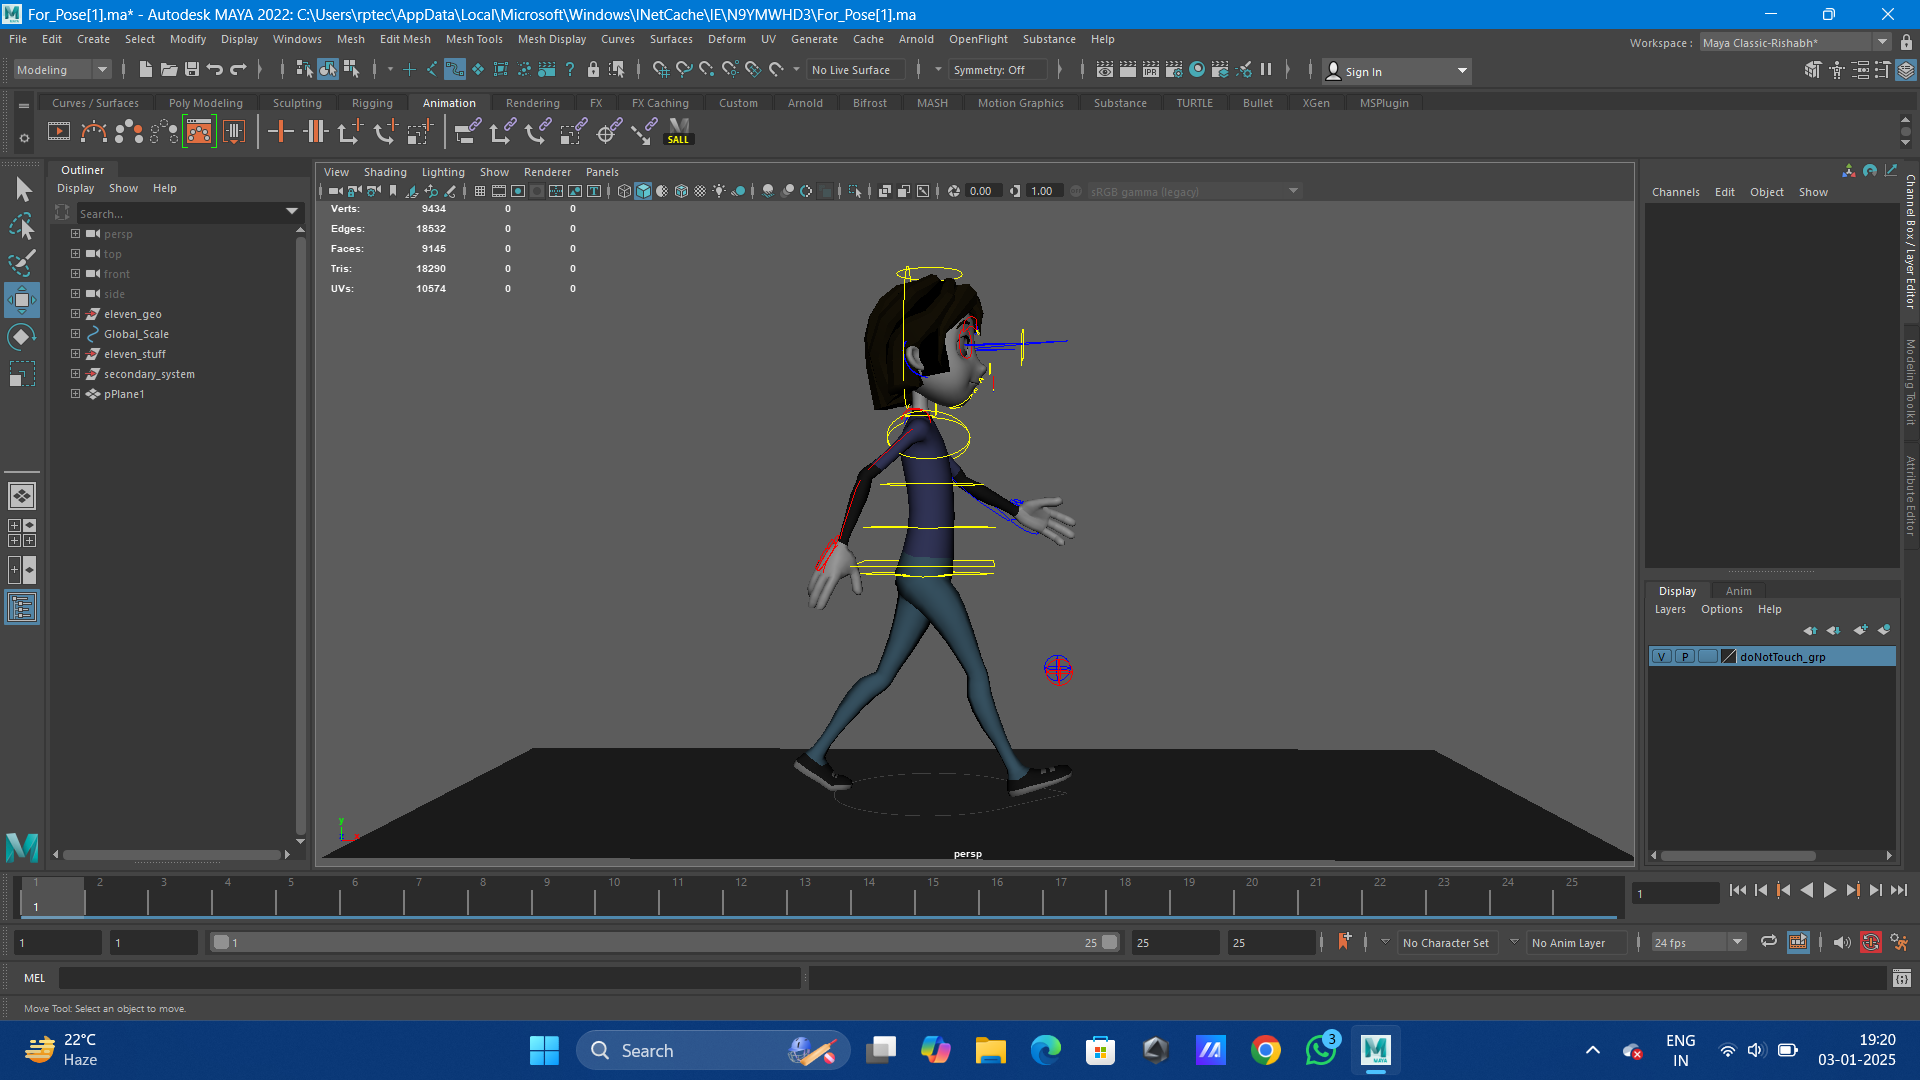Image resolution: width=1920 pixels, height=1080 pixels.
Task: Click the Outliner horizontal scrollbar
Action: pyautogui.click(x=171, y=855)
